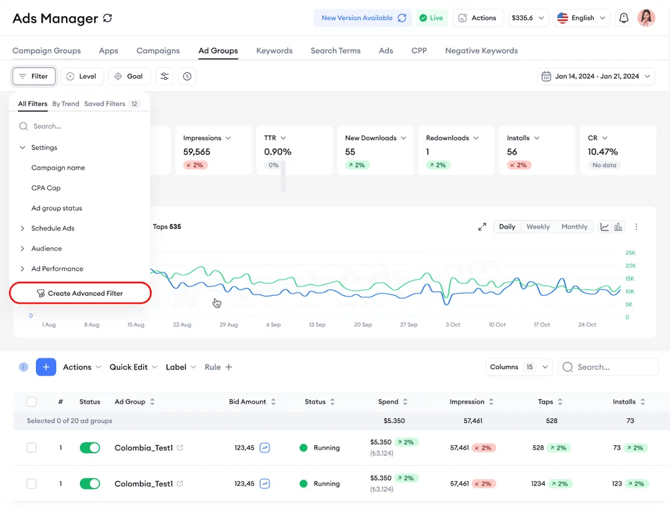Select checkbox for second Colombia_Test1 row
The width and height of the screenshot is (670, 505).
click(x=31, y=484)
